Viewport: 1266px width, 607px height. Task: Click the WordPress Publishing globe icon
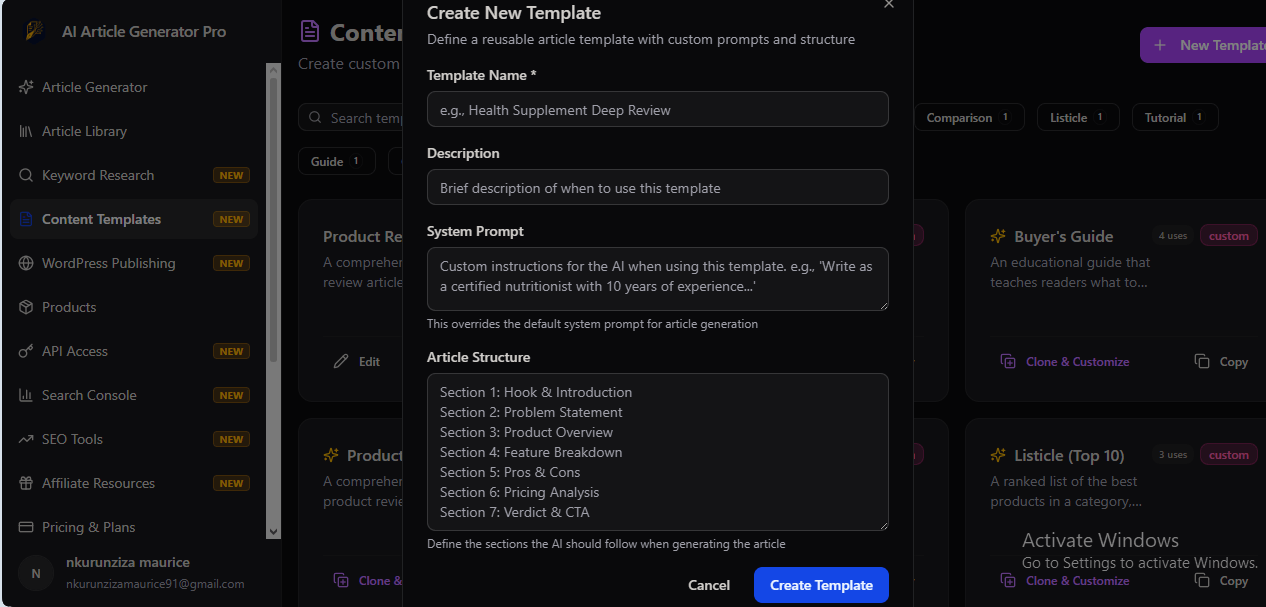[x=26, y=263]
